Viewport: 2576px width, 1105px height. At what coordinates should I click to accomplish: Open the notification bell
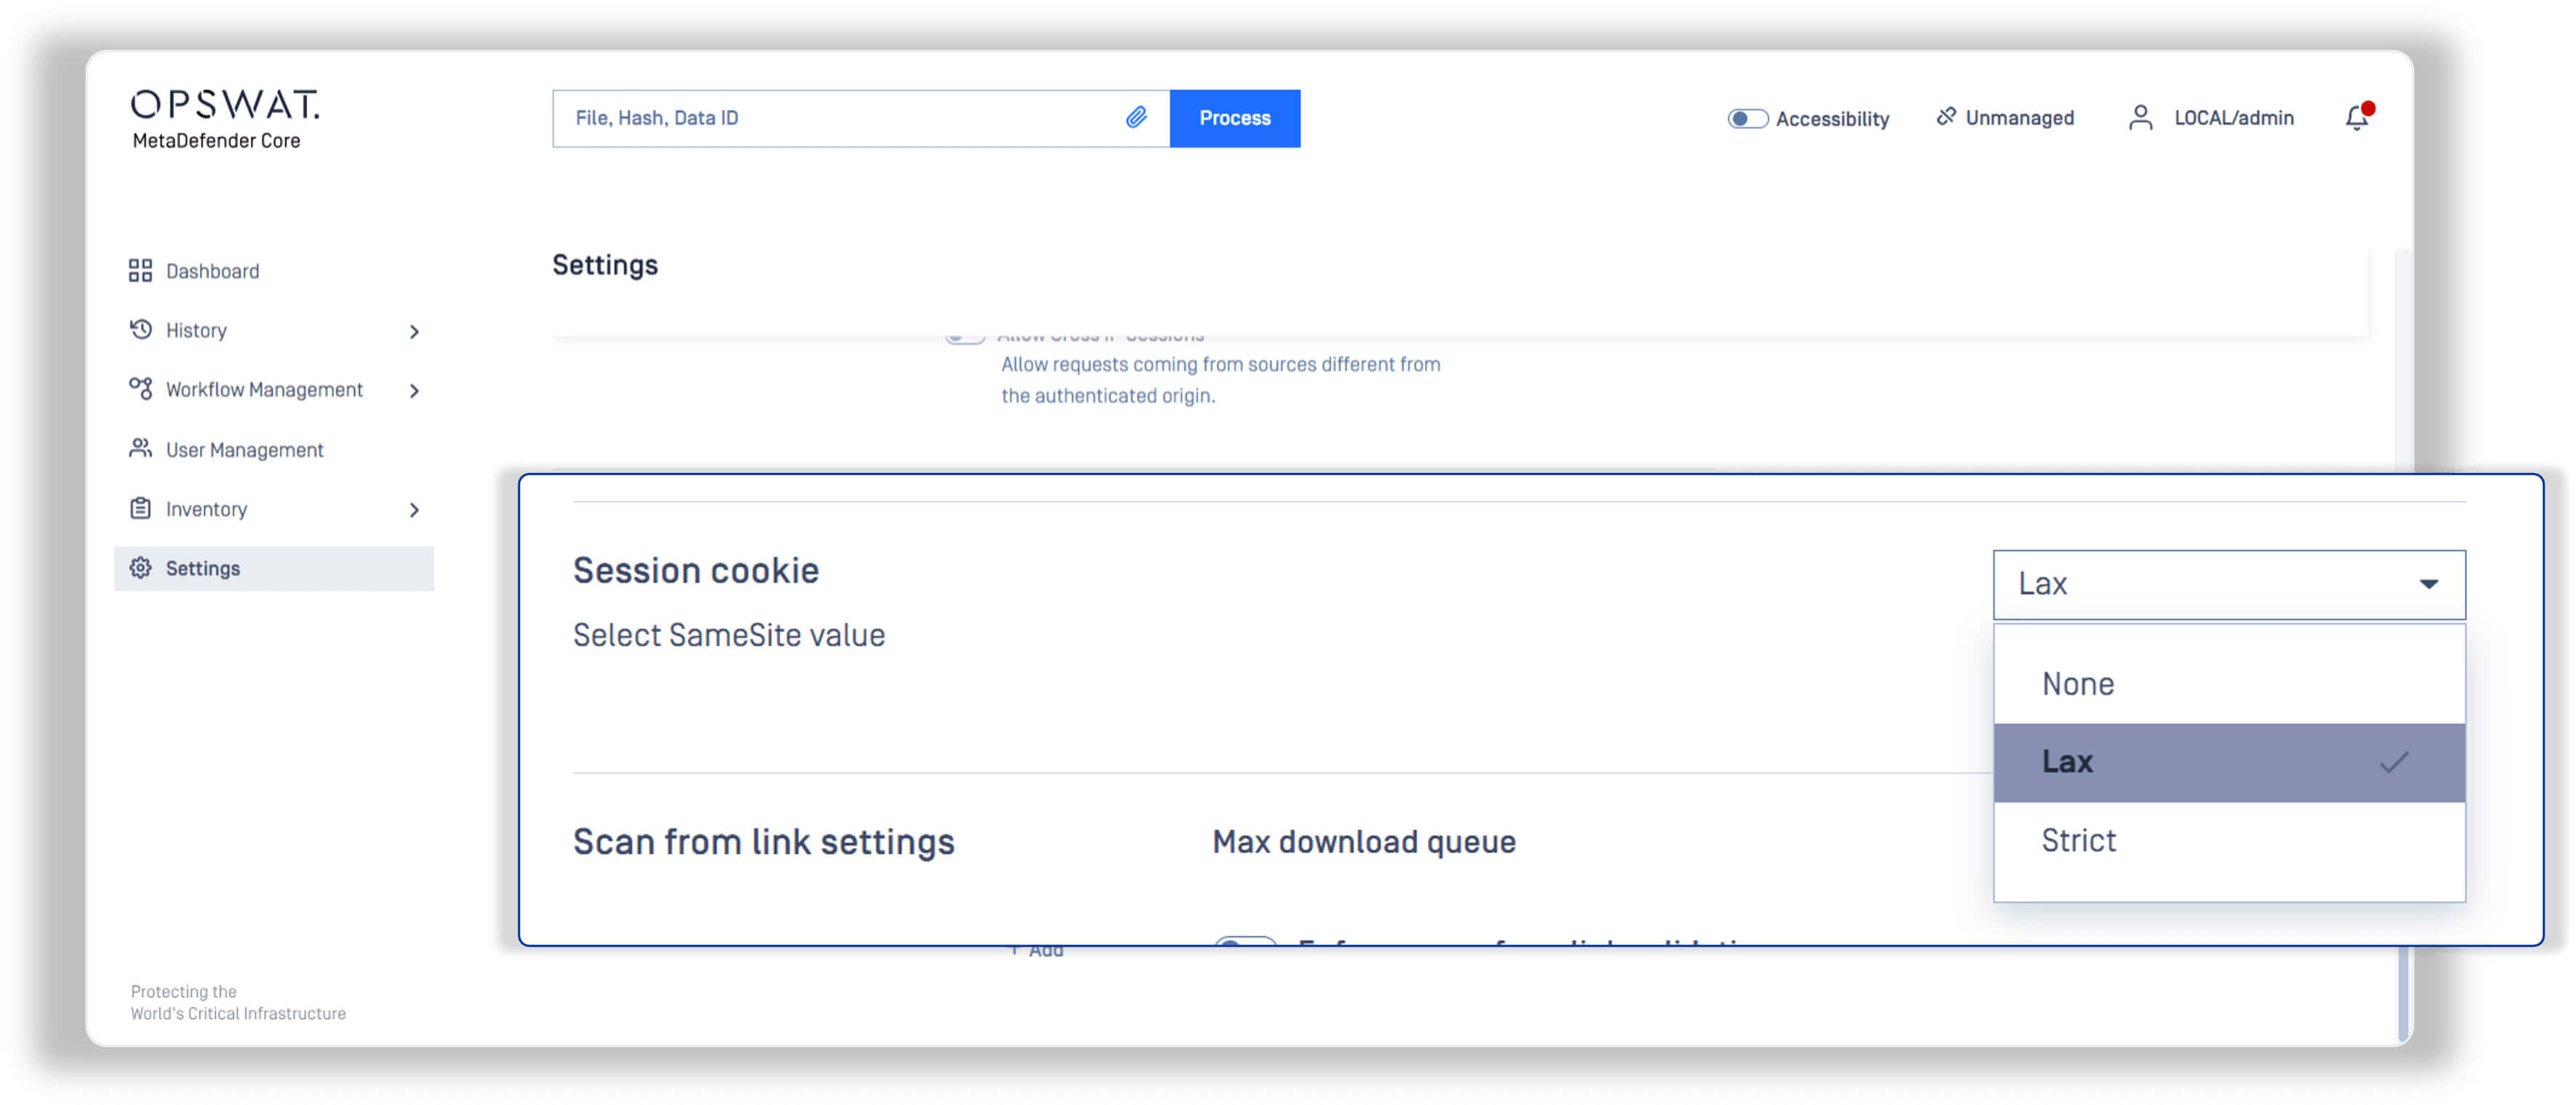[x=2356, y=118]
